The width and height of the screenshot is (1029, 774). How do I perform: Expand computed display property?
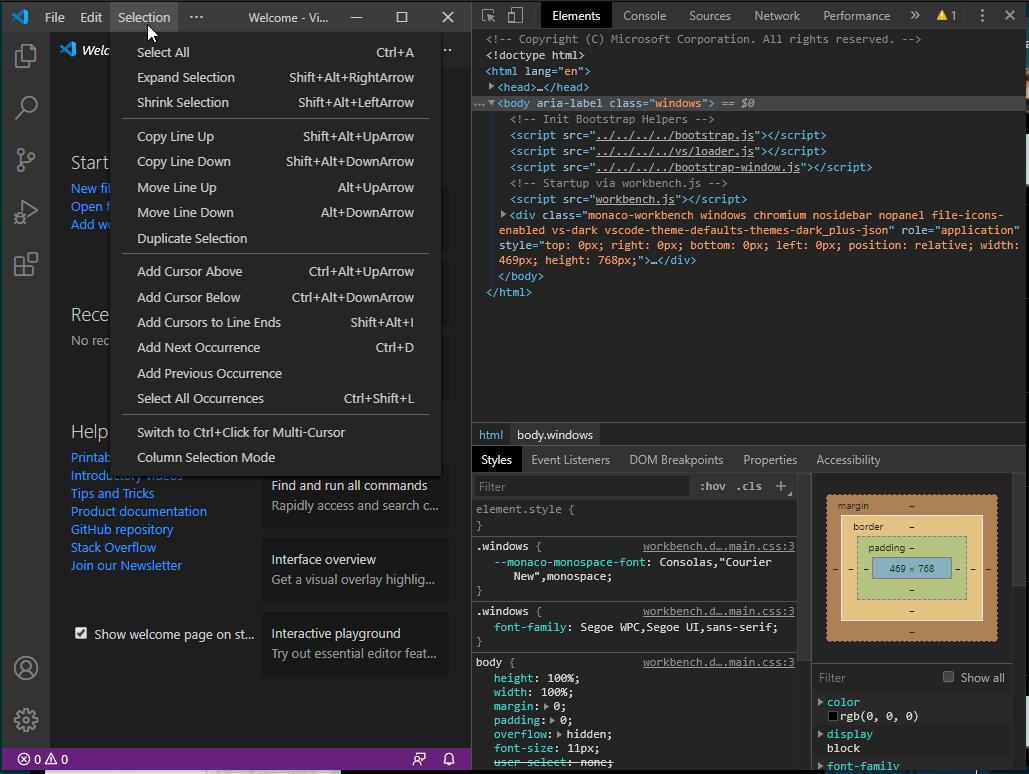click(x=821, y=734)
